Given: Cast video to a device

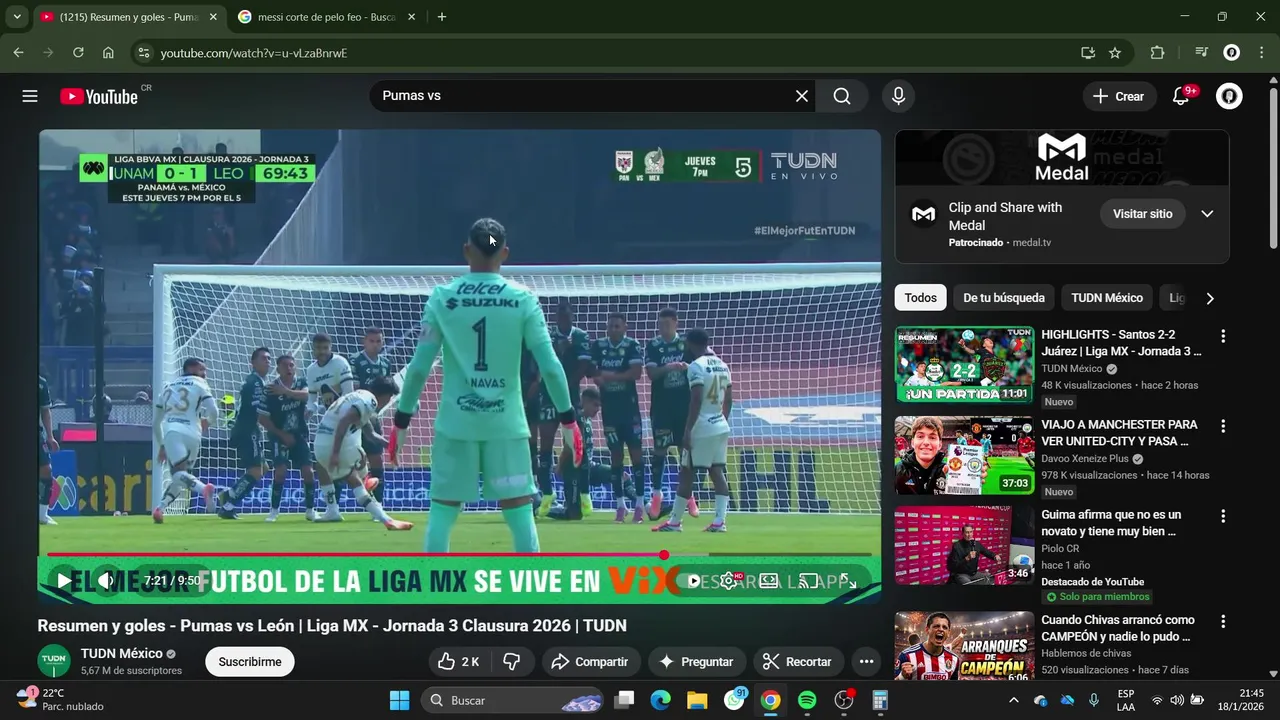Looking at the screenshot, I should click(x=808, y=580).
